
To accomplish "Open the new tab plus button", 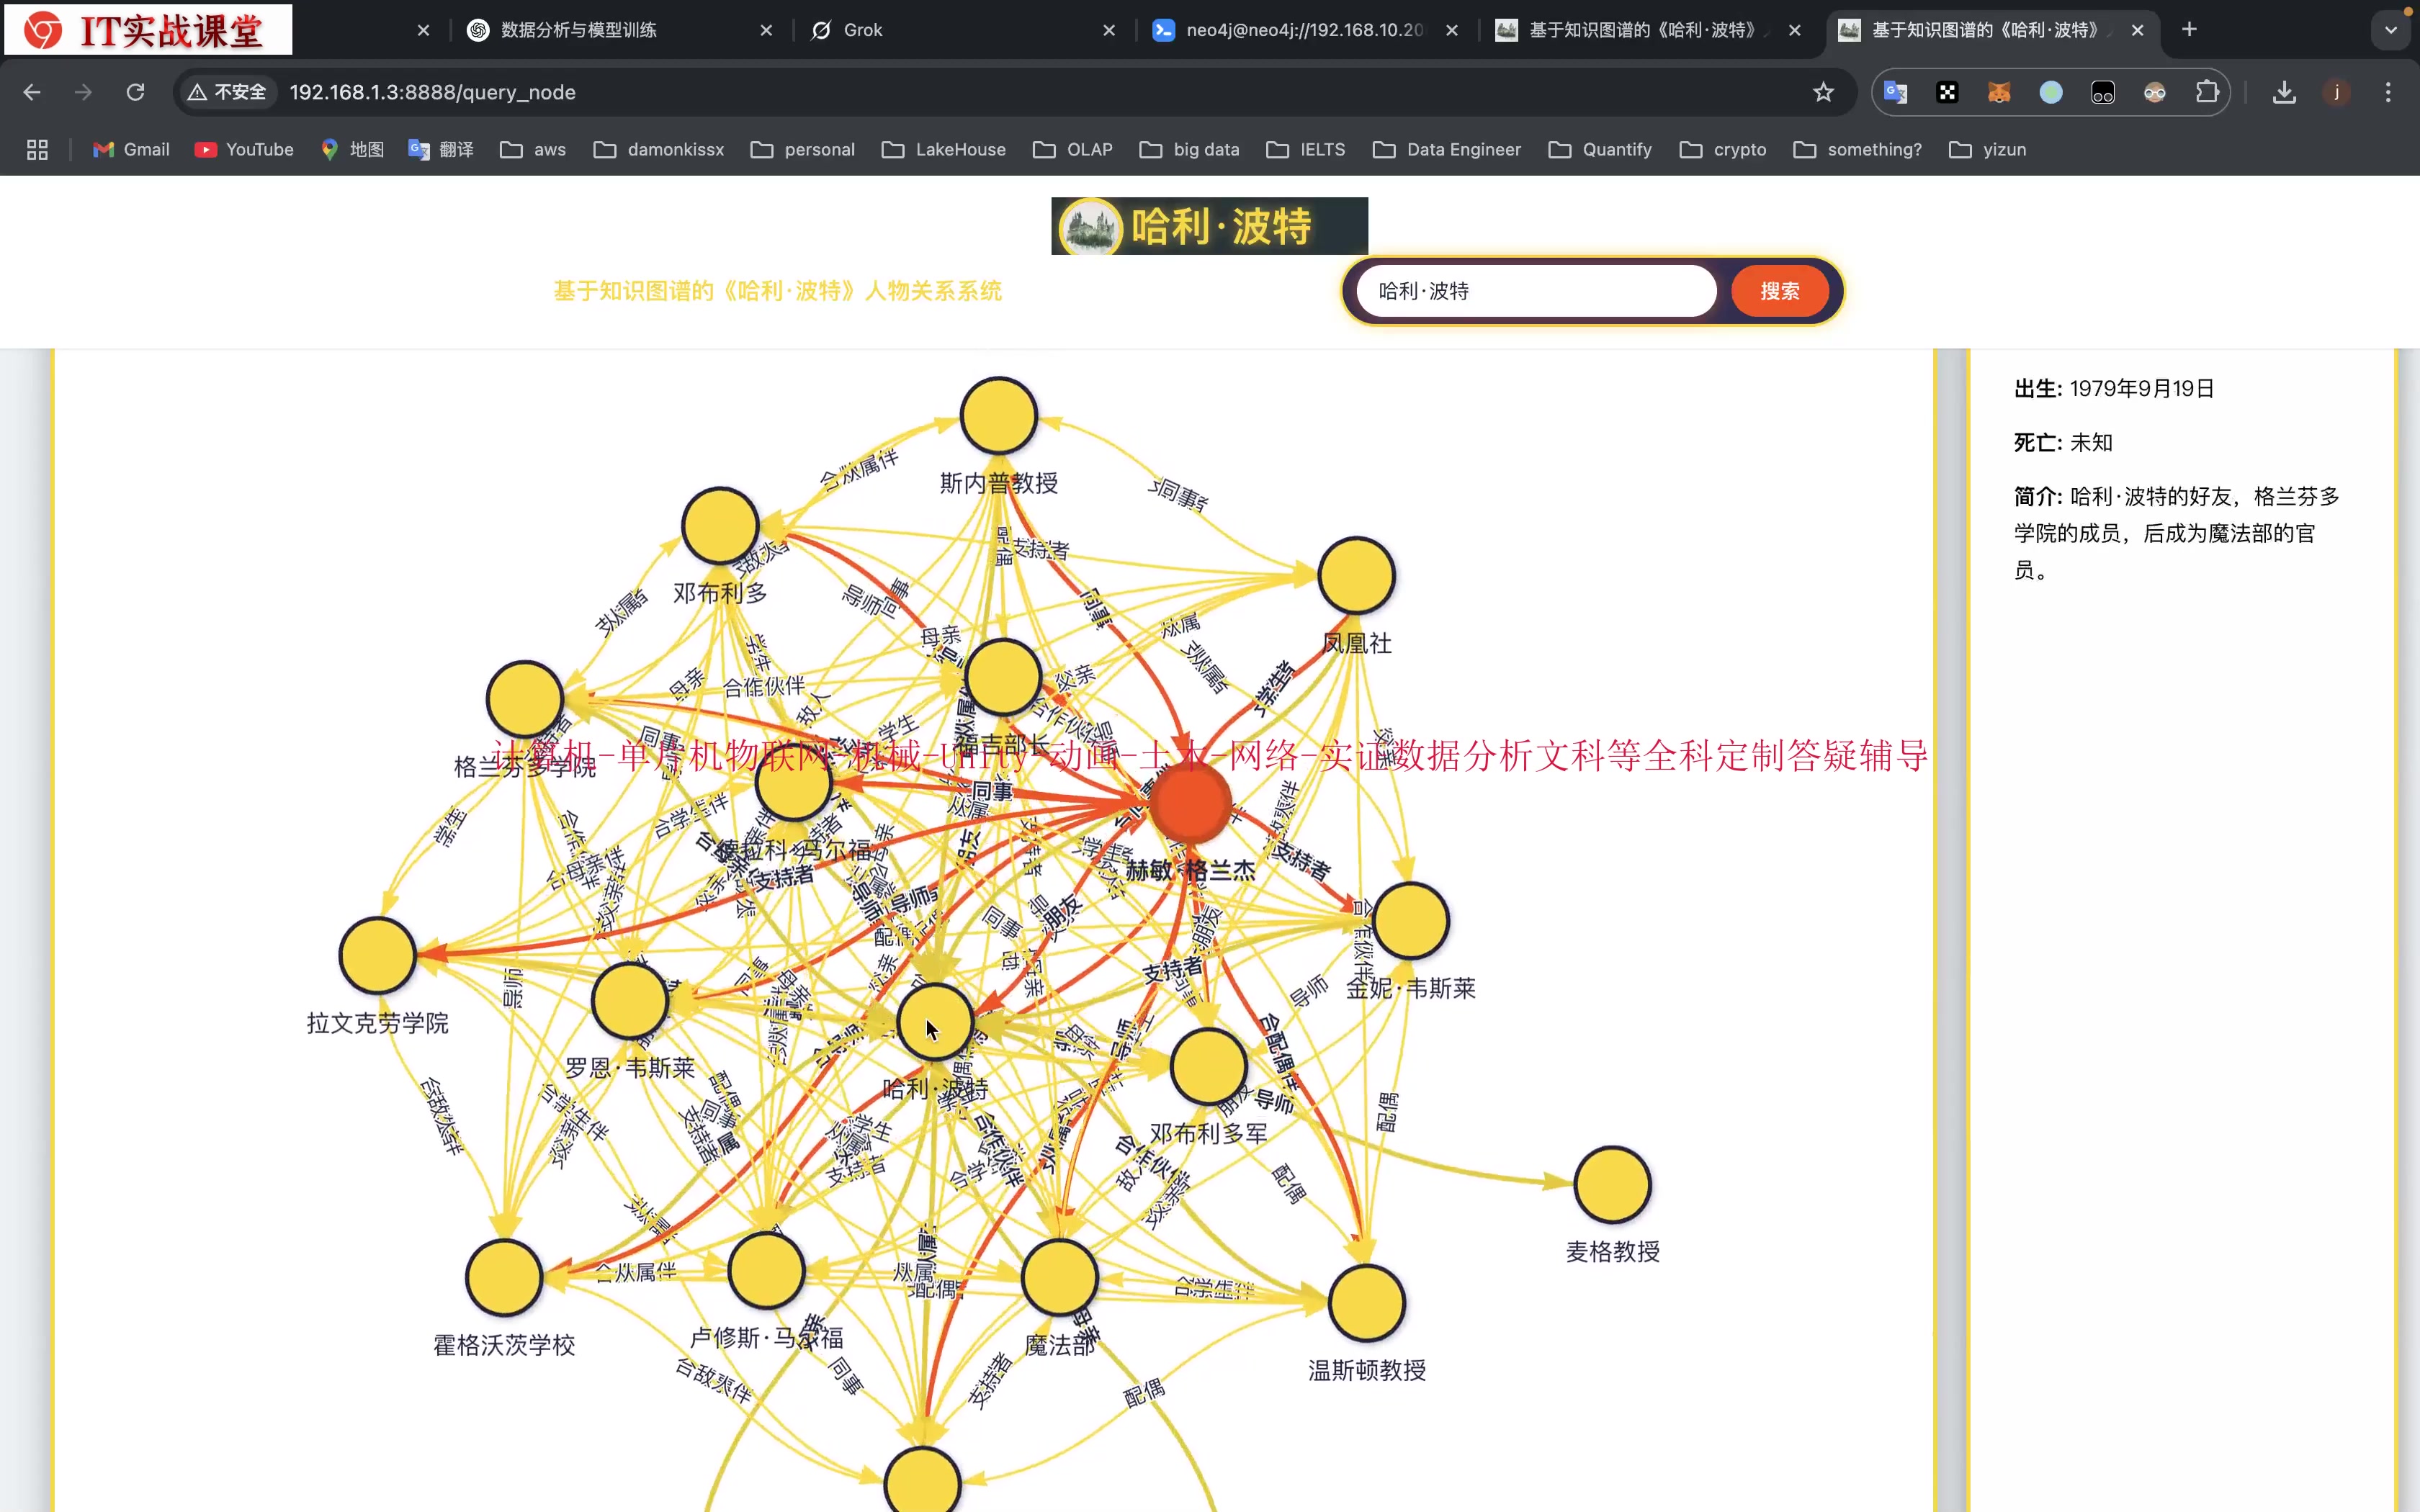I will pyautogui.click(x=2189, y=30).
